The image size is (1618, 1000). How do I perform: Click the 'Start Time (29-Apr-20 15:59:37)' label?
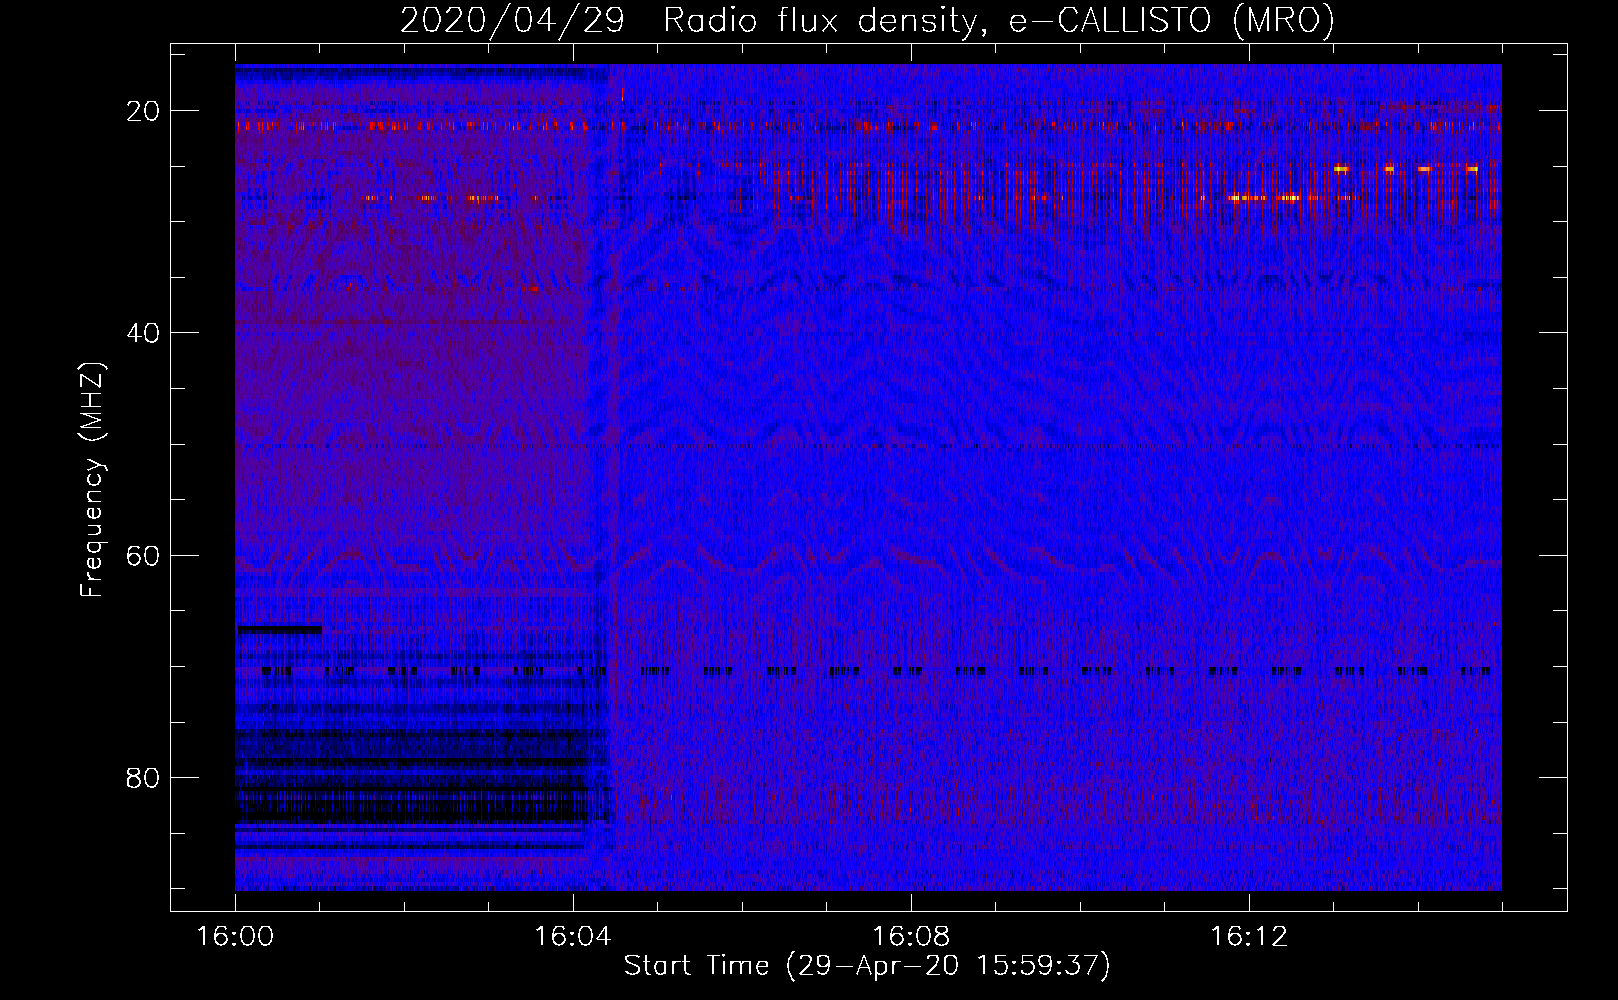click(867, 966)
